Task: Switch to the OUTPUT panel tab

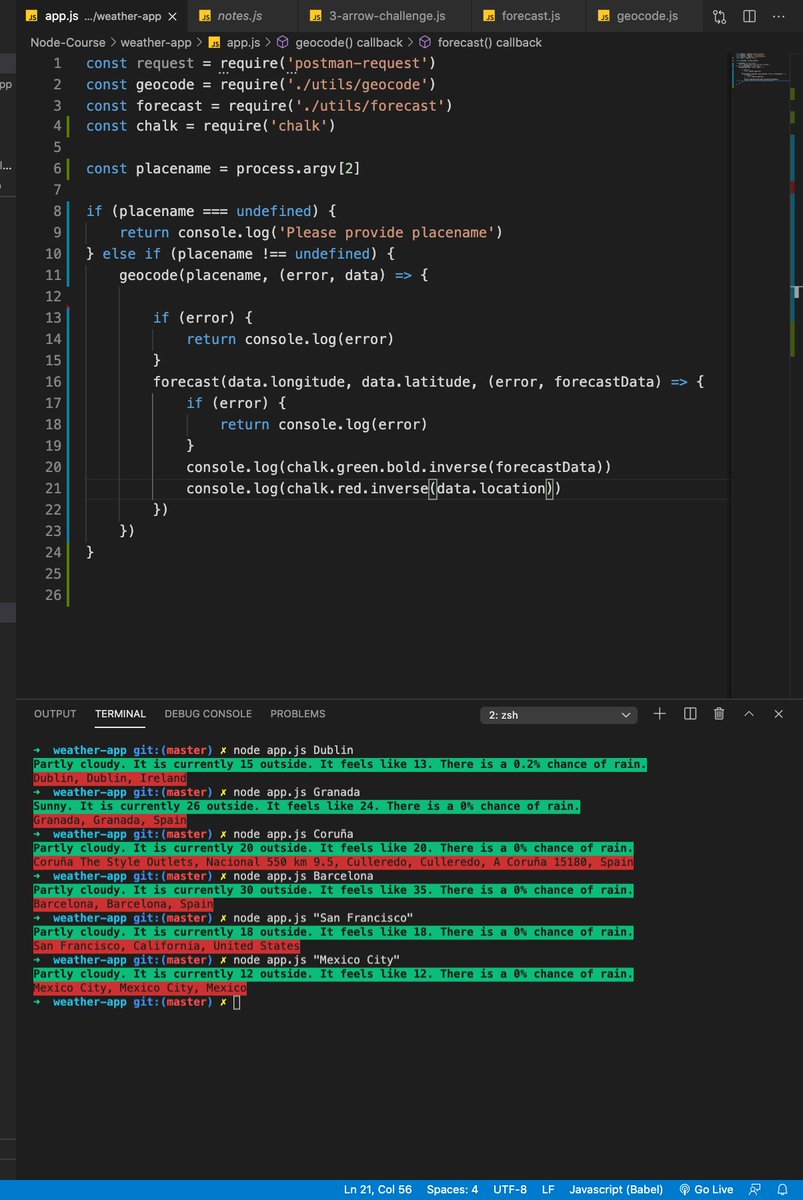Action: point(55,714)
